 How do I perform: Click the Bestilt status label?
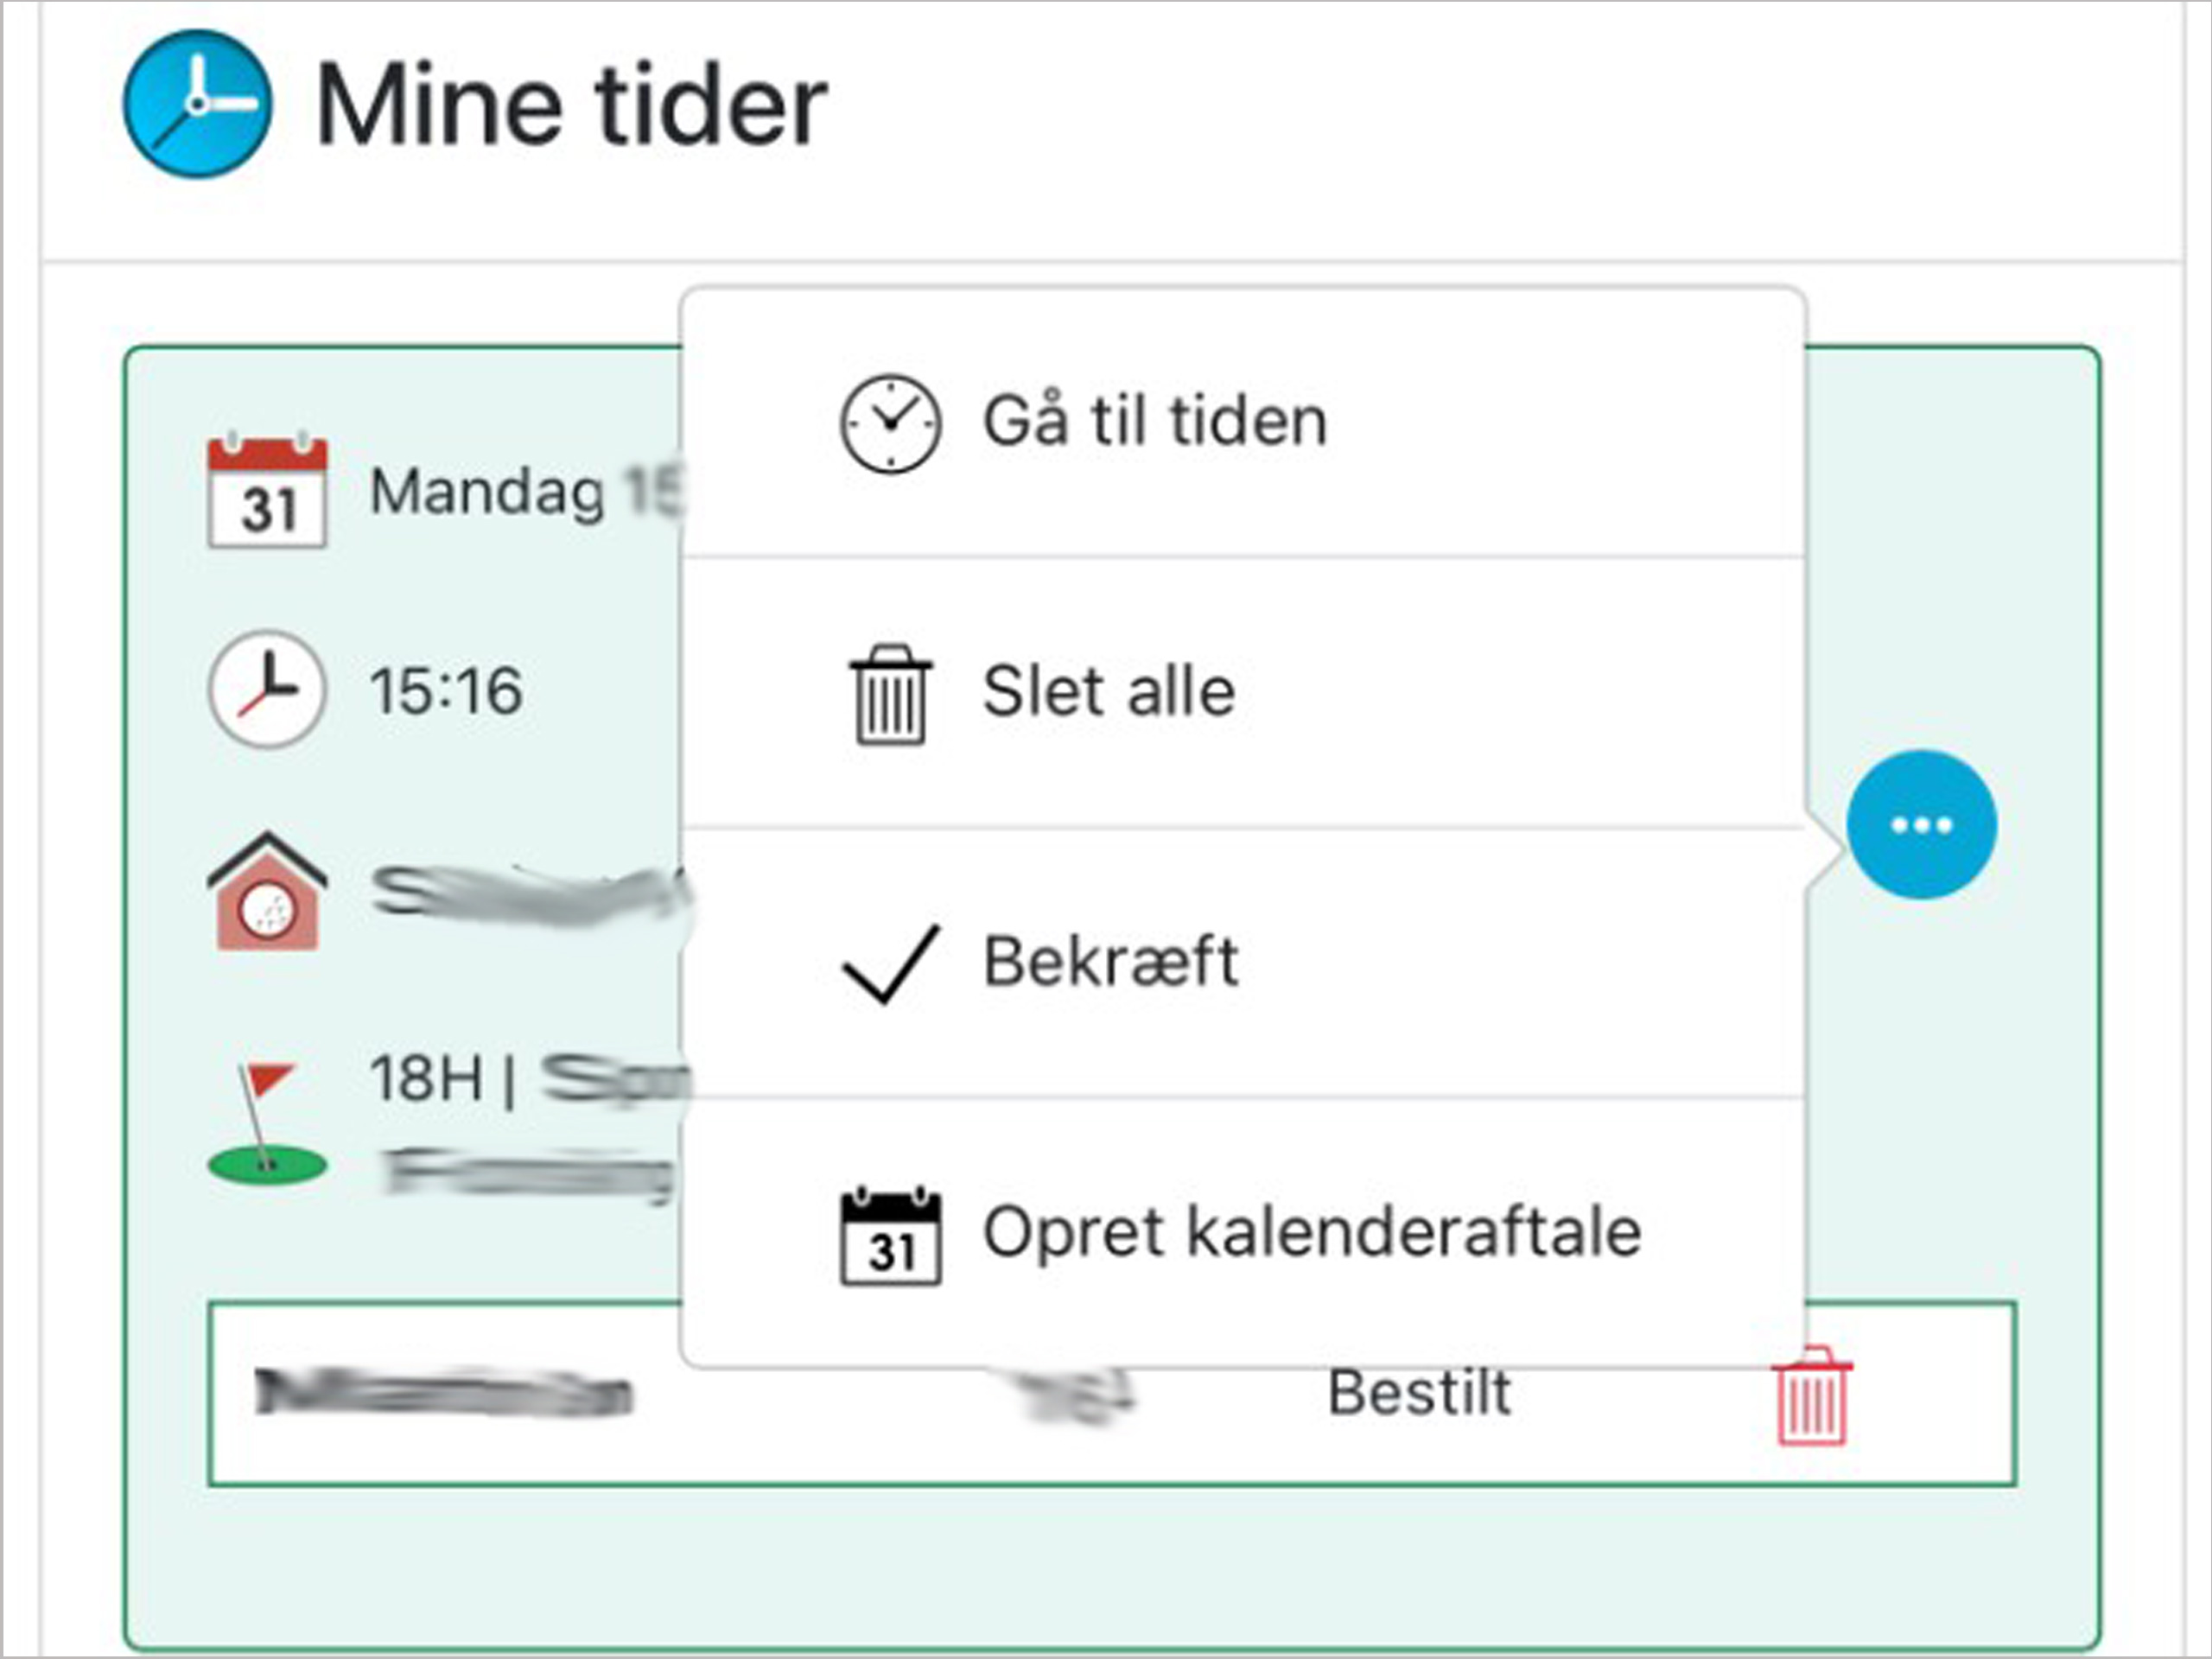(x=1419, y=1393)
